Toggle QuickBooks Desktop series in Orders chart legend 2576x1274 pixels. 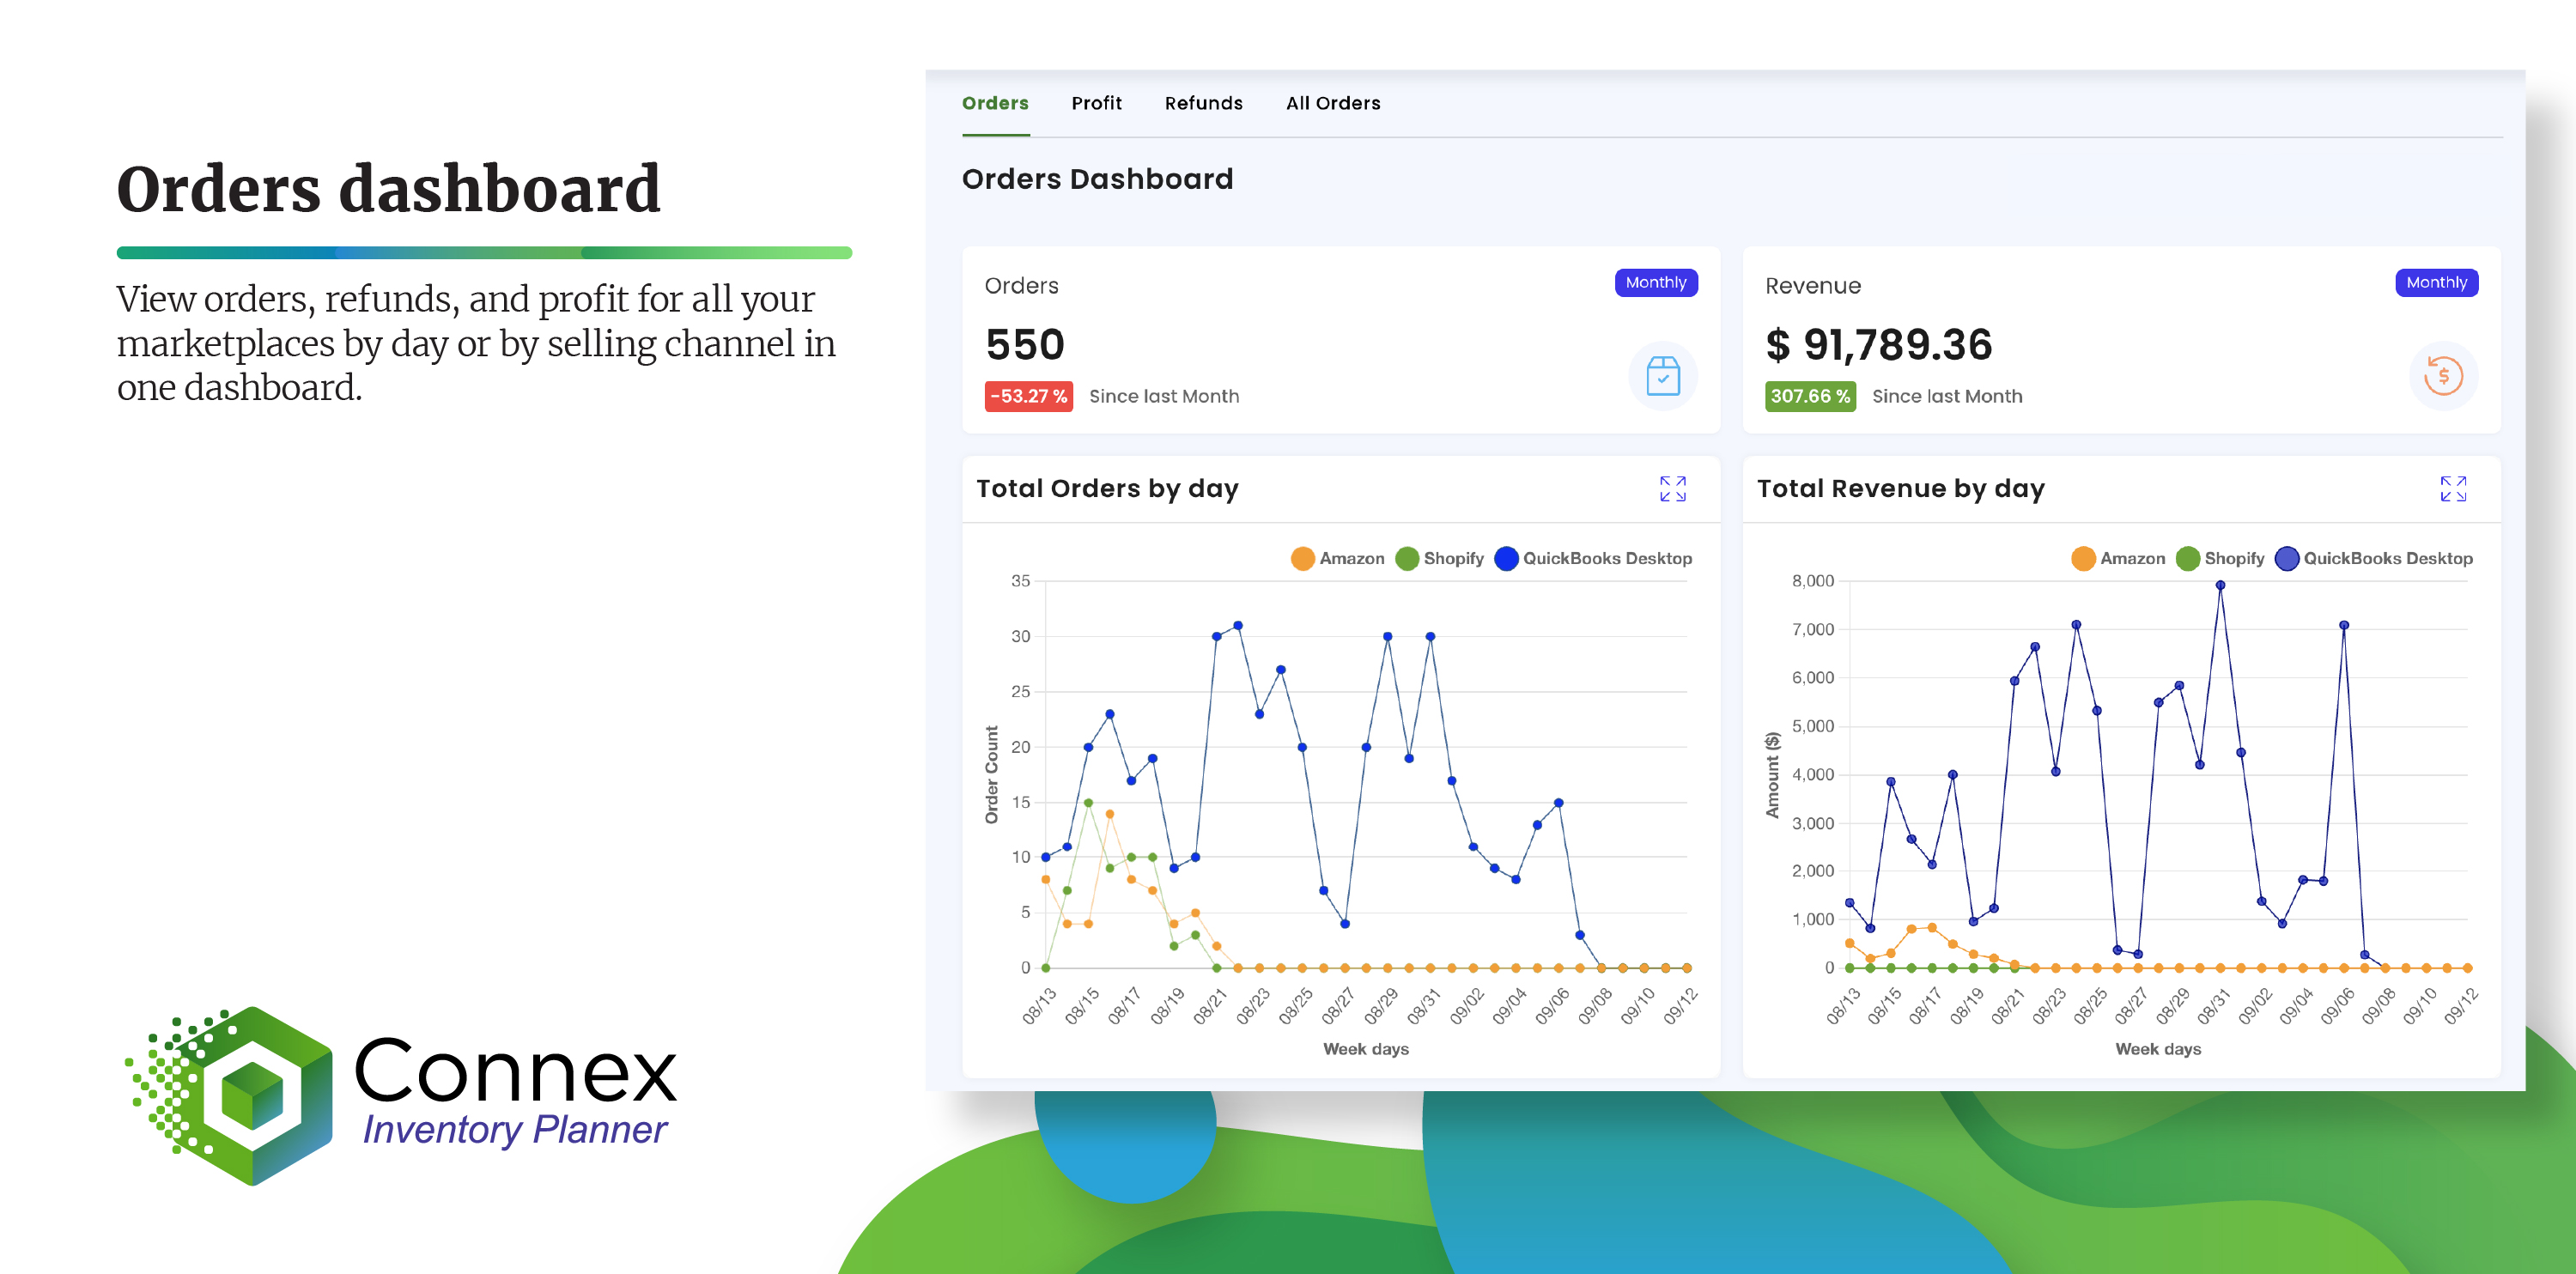(1593, 558)
